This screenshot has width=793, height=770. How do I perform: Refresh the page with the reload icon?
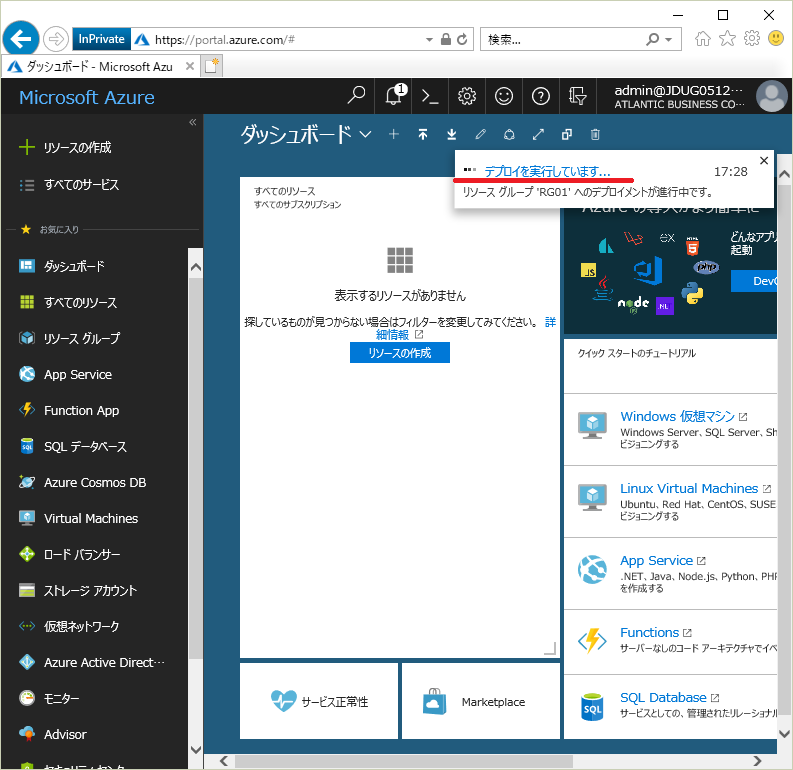tap(462, 39)
